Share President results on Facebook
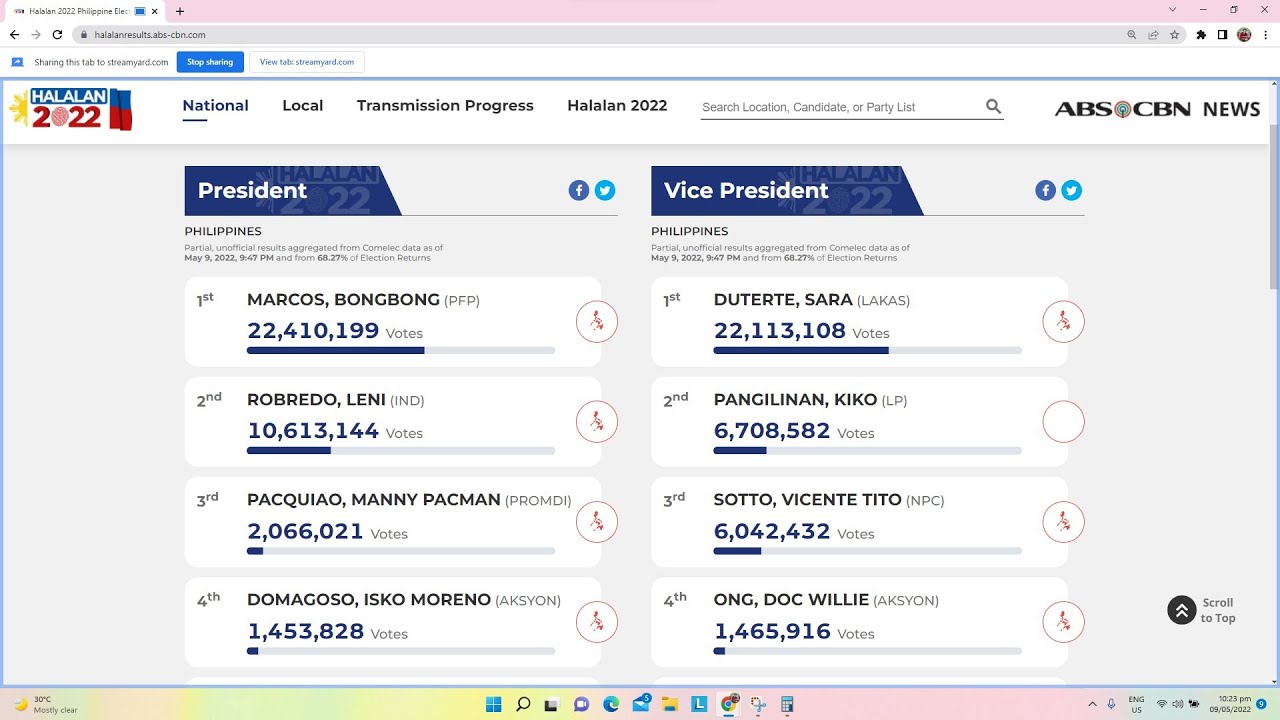The height and width of the screenshot is (720, 1280). click(579, 190)
